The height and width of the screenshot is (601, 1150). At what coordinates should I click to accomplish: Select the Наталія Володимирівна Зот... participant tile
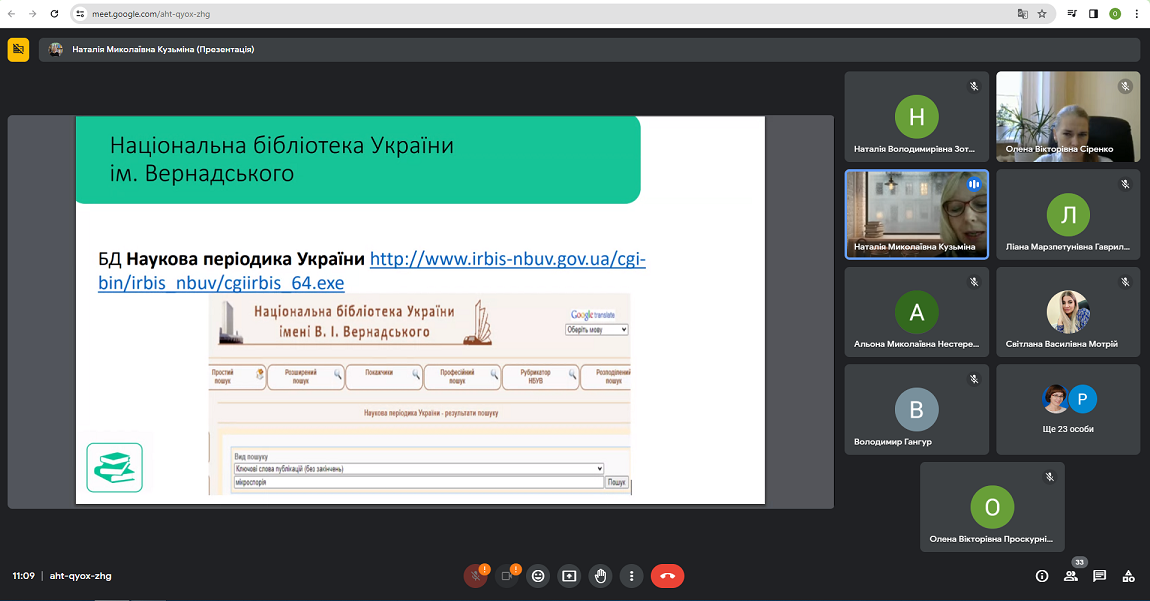click(x=917, y=117)
